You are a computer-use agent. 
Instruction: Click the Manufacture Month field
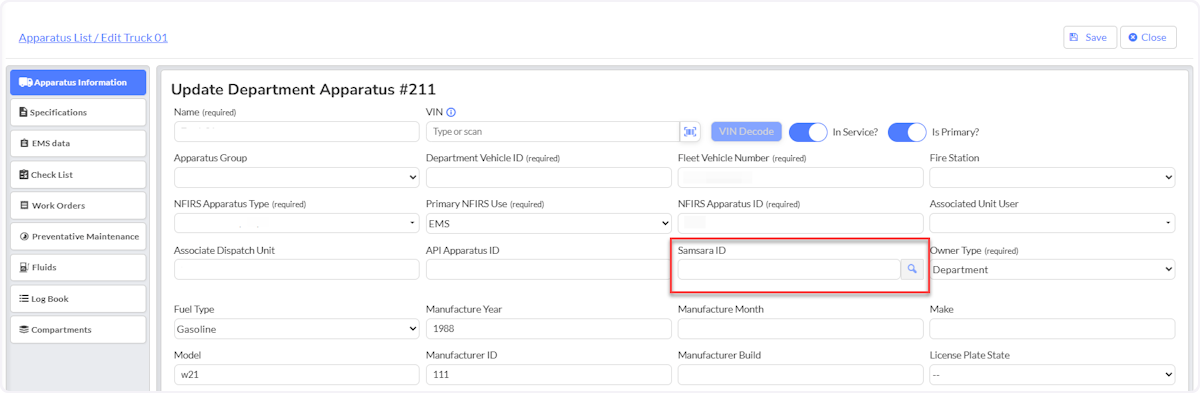tap(800, 328)
